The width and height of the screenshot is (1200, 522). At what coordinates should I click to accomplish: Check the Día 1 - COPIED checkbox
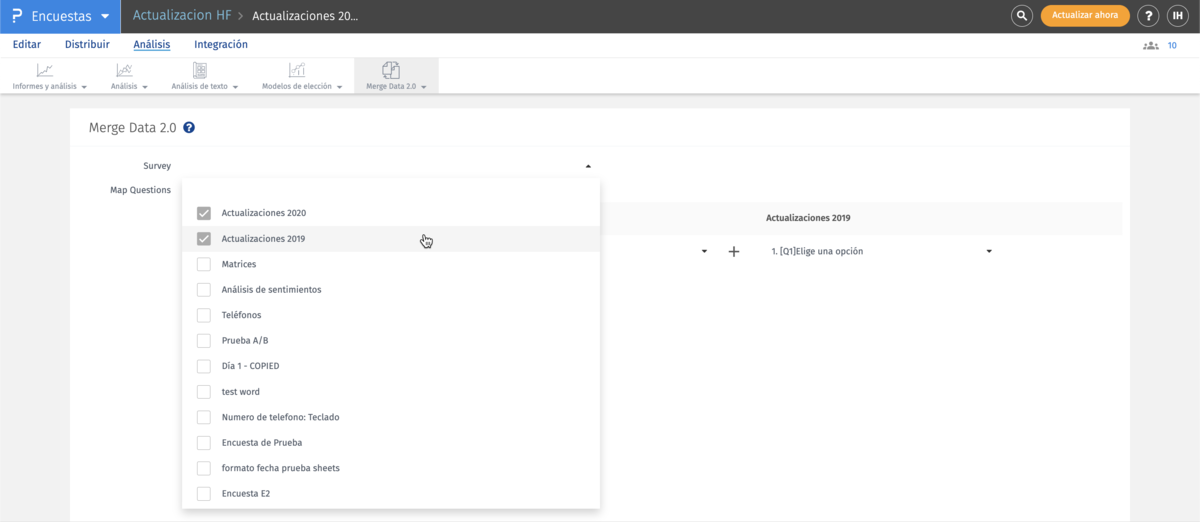tap(204, 366)
